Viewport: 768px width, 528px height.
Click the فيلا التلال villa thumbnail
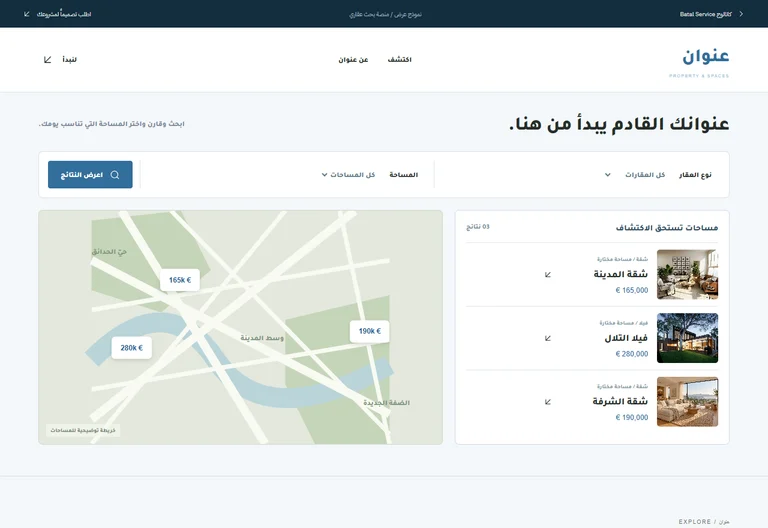pos(687,338)
